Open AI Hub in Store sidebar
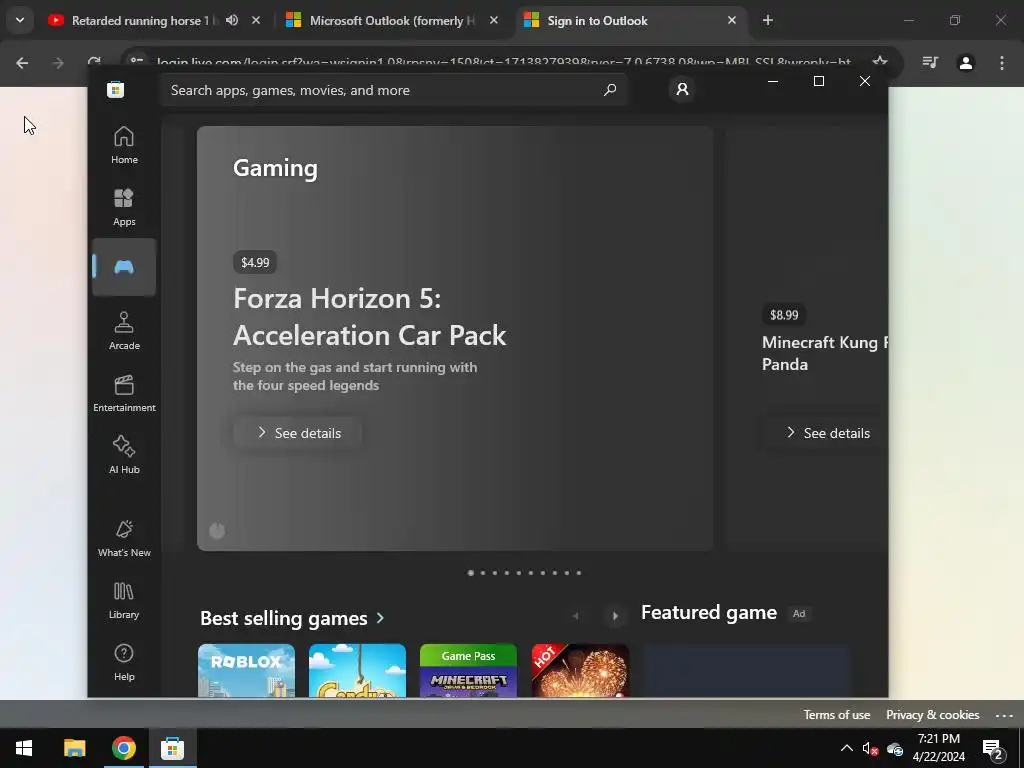 (124, 455)
